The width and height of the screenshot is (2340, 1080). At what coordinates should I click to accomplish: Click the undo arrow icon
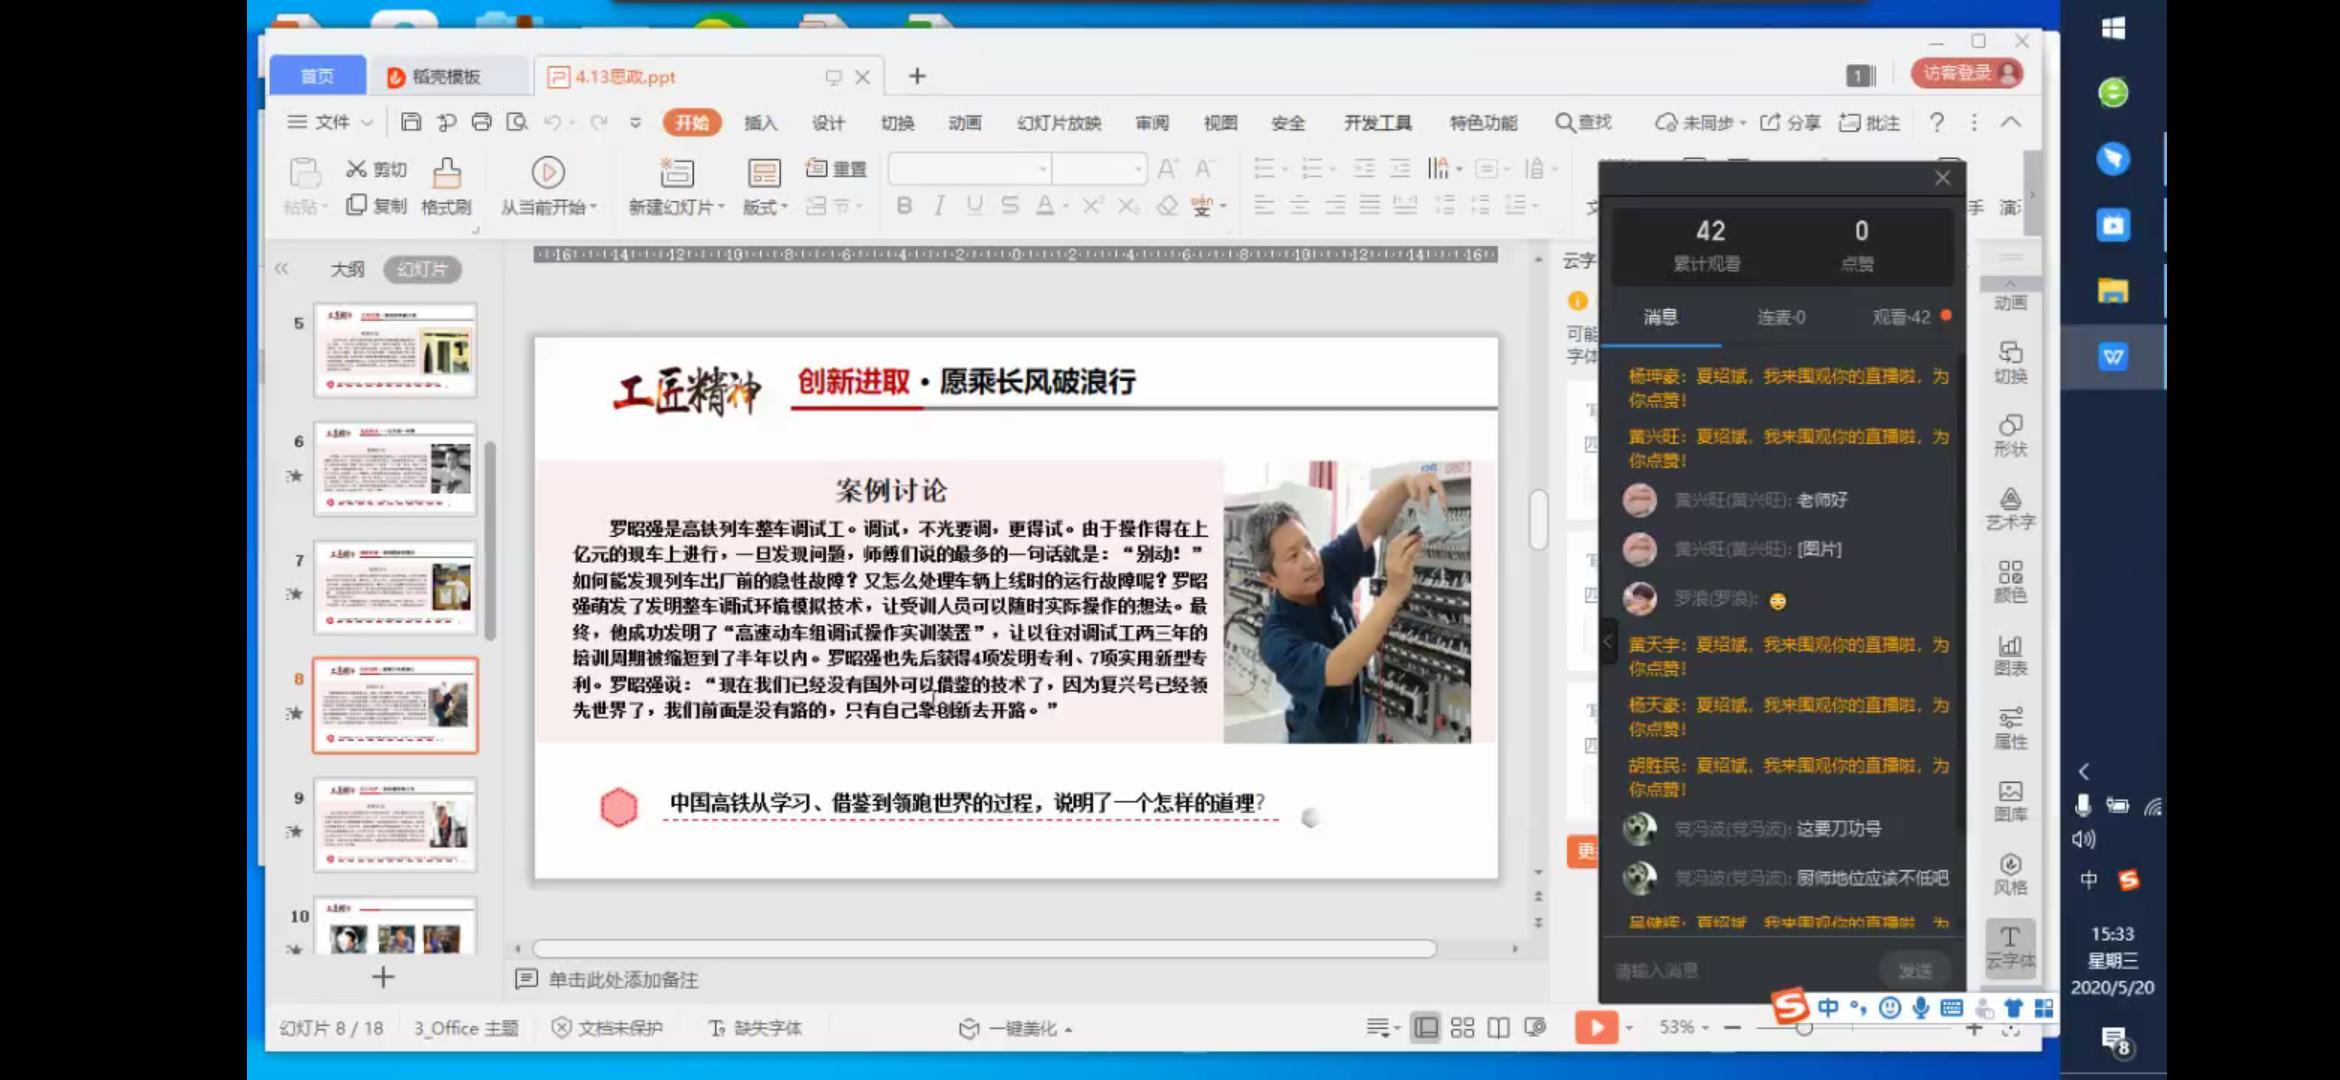552,122
